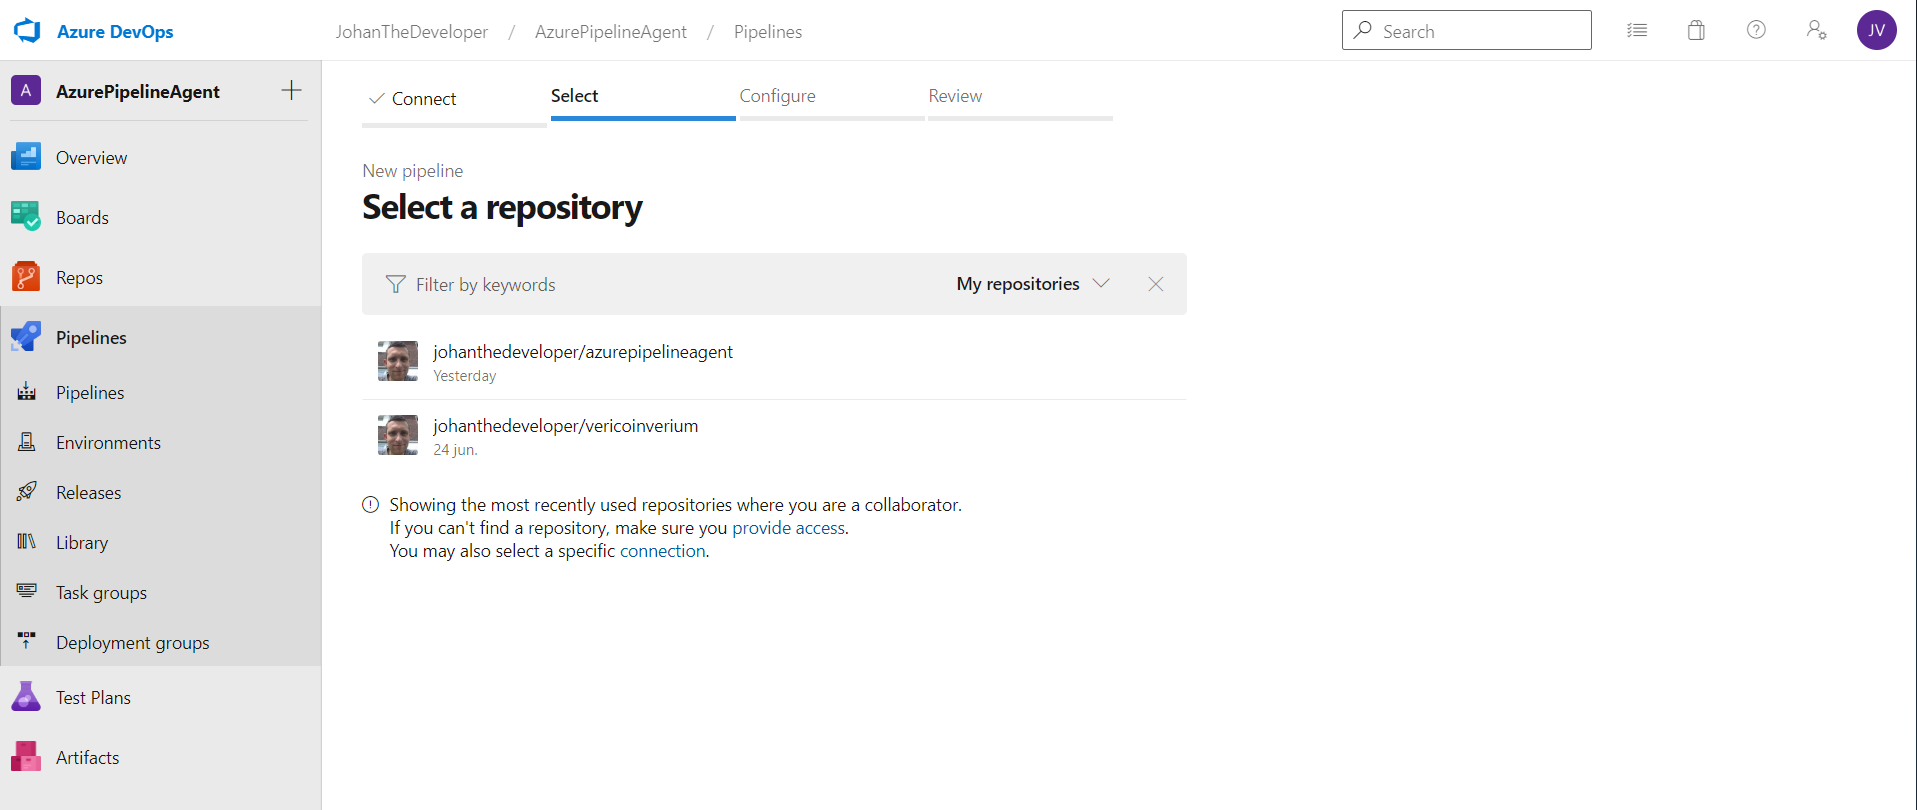Open the Artifacts section
The image size is (1917, 810).
[x=87, y=758]
